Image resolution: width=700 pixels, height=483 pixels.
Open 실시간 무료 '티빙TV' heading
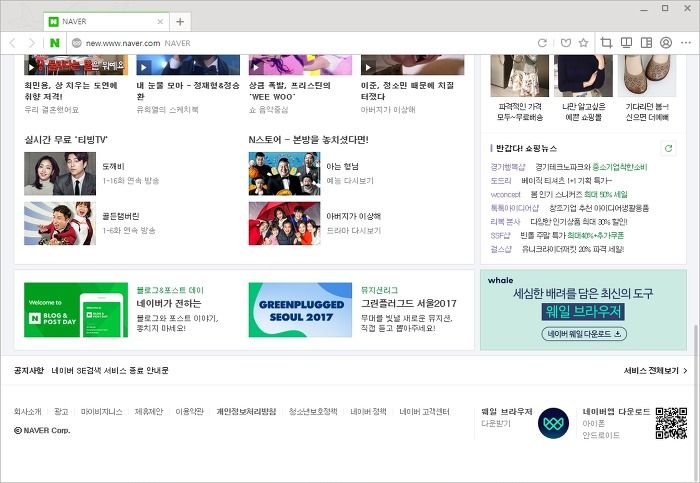coord(66,140)
